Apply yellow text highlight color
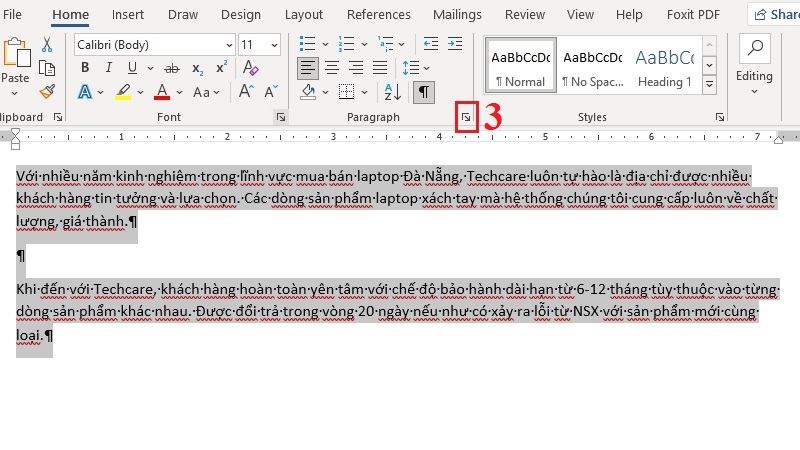800x450 pixels. [x=123, y=92]
